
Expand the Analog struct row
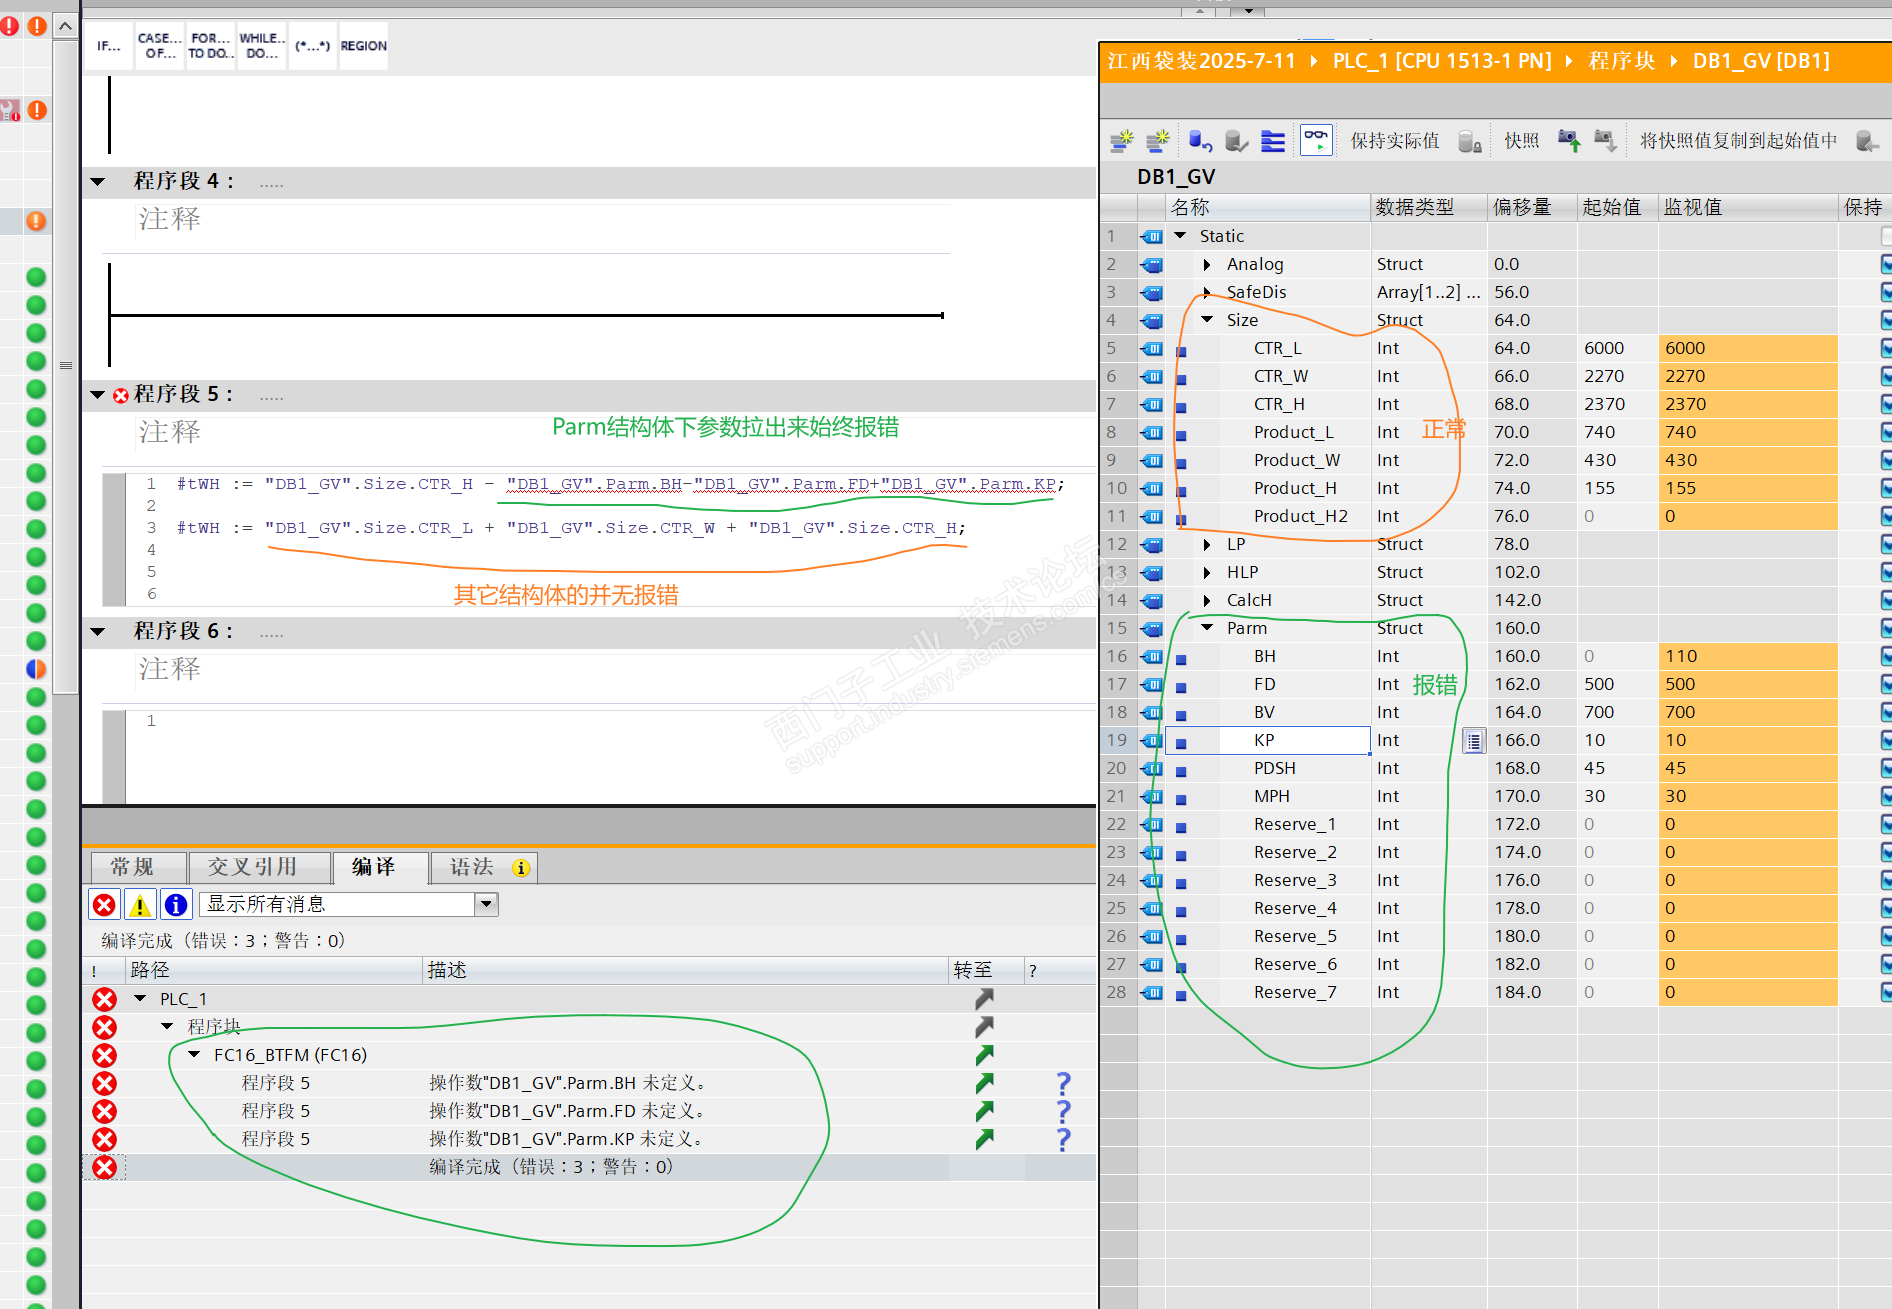click(x=1207, y=264)
